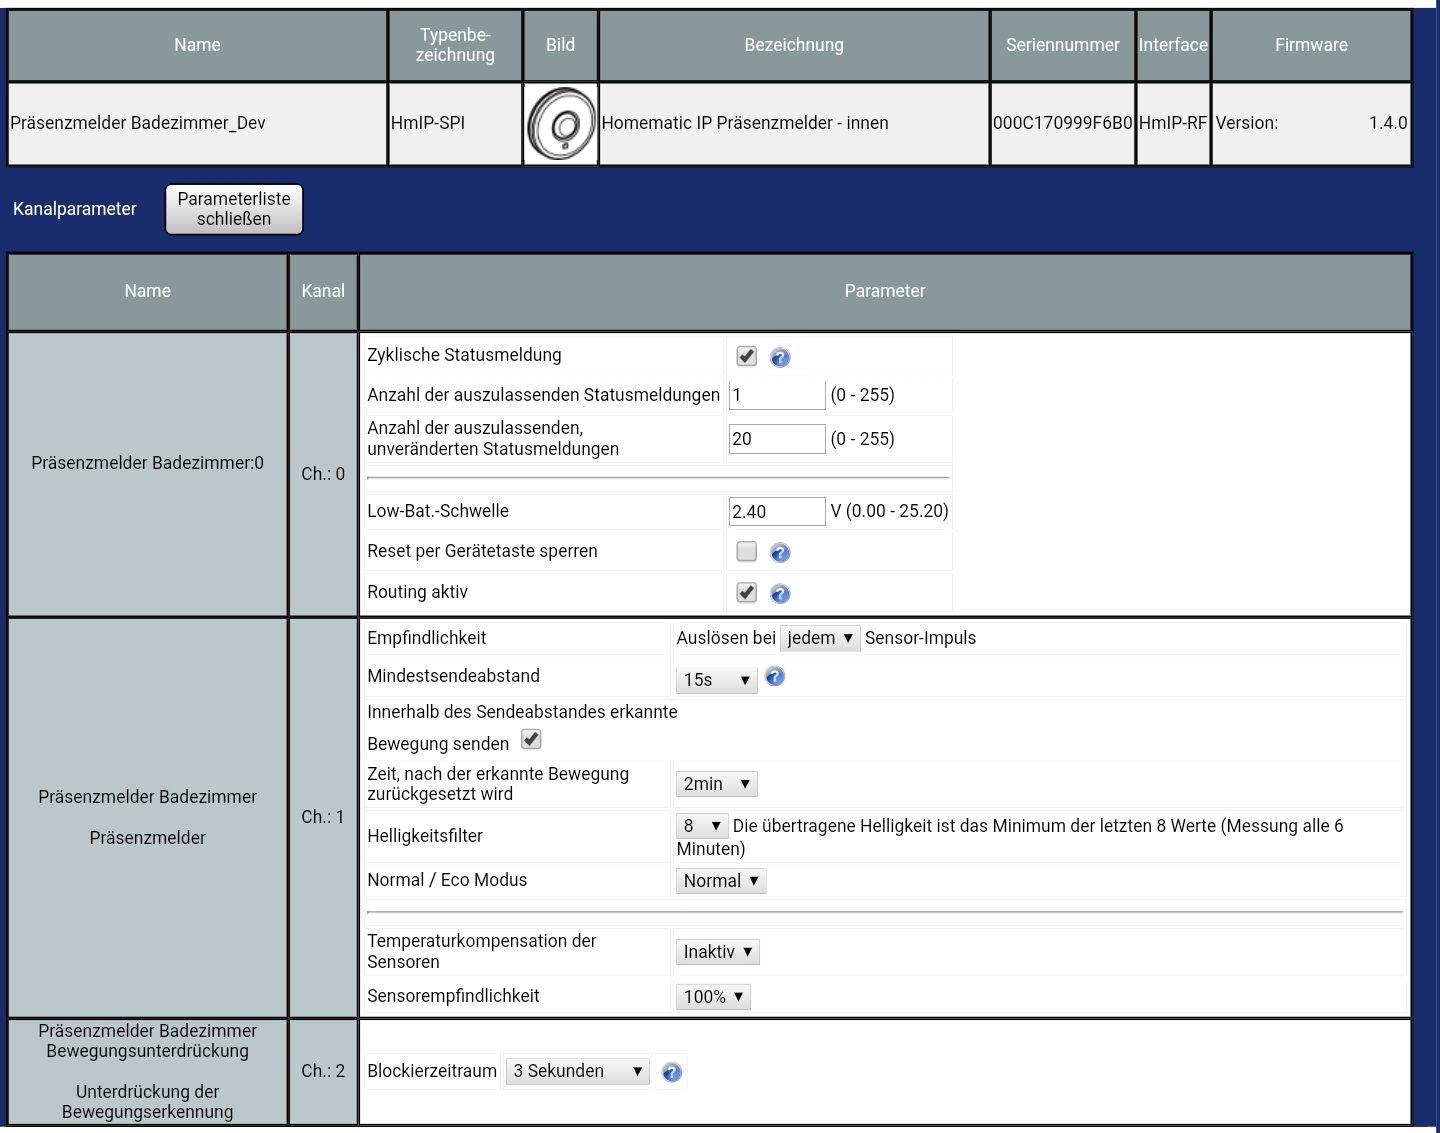The image size is (1440, 1133).
Task: Open Mindestsendeabstand 15s dropdown
Action: coord(717,680)
